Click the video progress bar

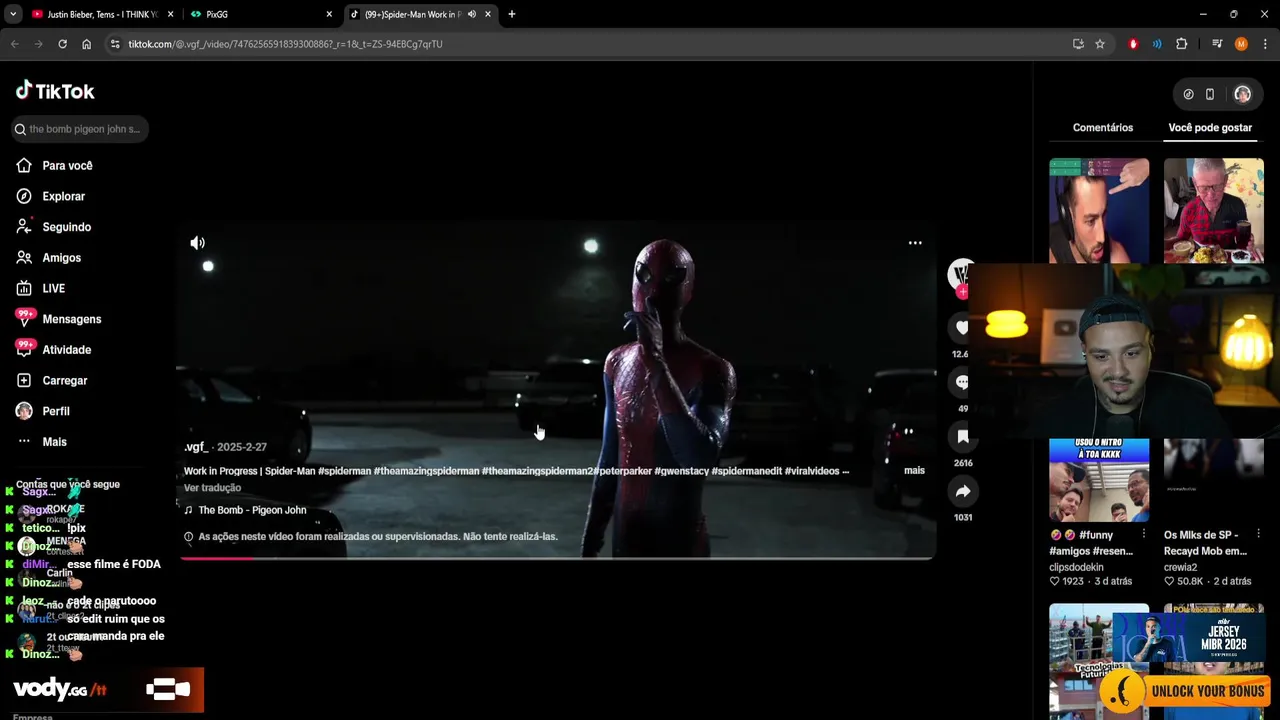pos(556,558)
